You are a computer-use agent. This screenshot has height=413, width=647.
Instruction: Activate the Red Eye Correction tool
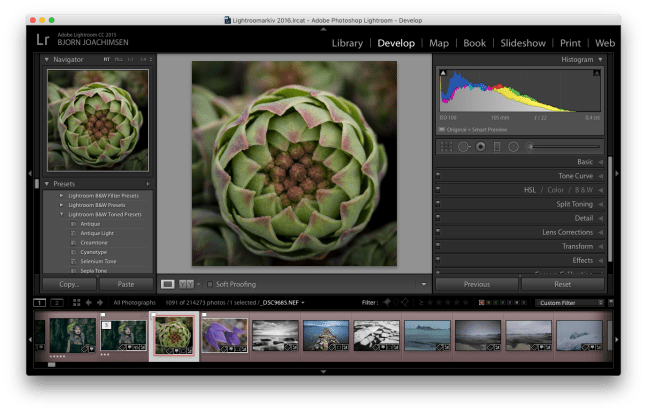pos(480,147)
